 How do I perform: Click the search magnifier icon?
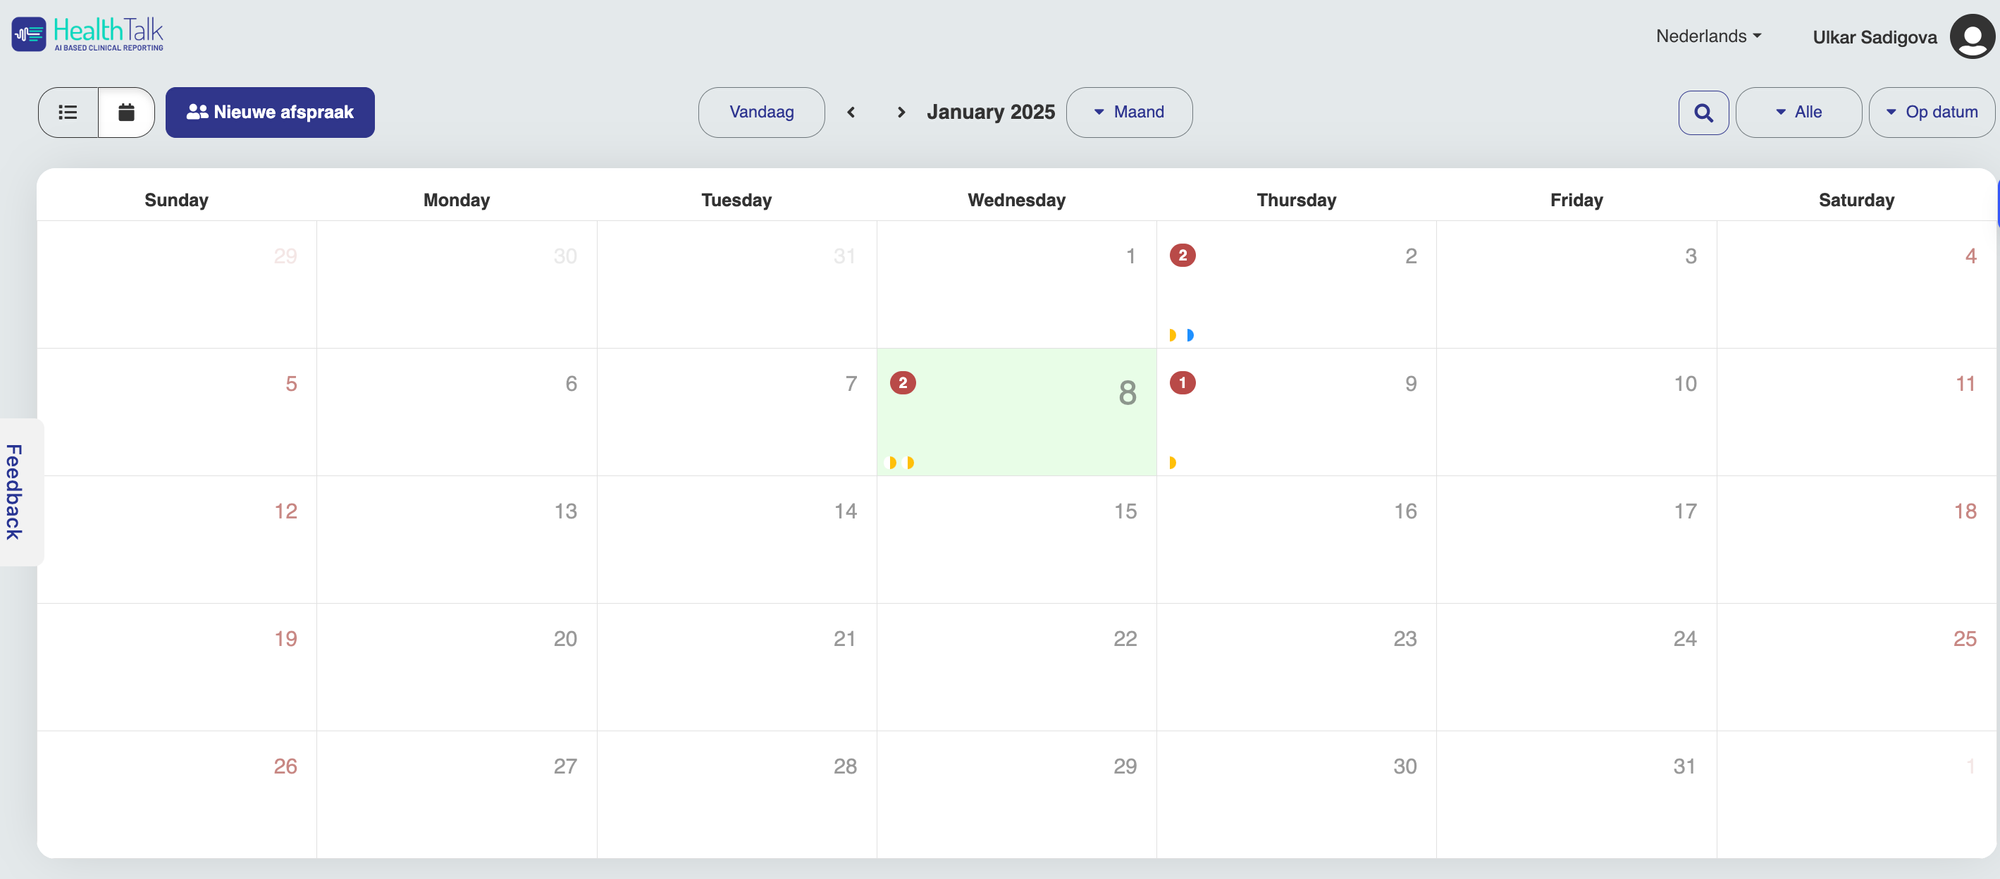[1703, 112]
